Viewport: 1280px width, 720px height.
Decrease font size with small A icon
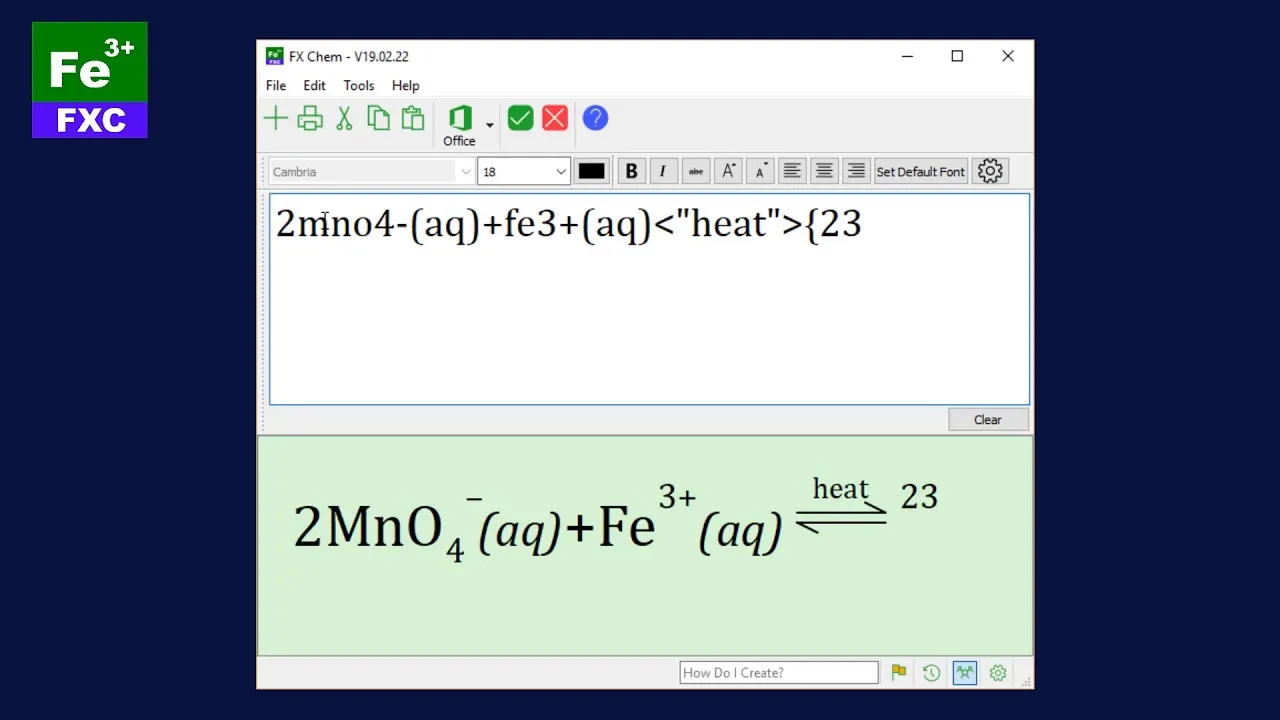click(x=761, y=171)
